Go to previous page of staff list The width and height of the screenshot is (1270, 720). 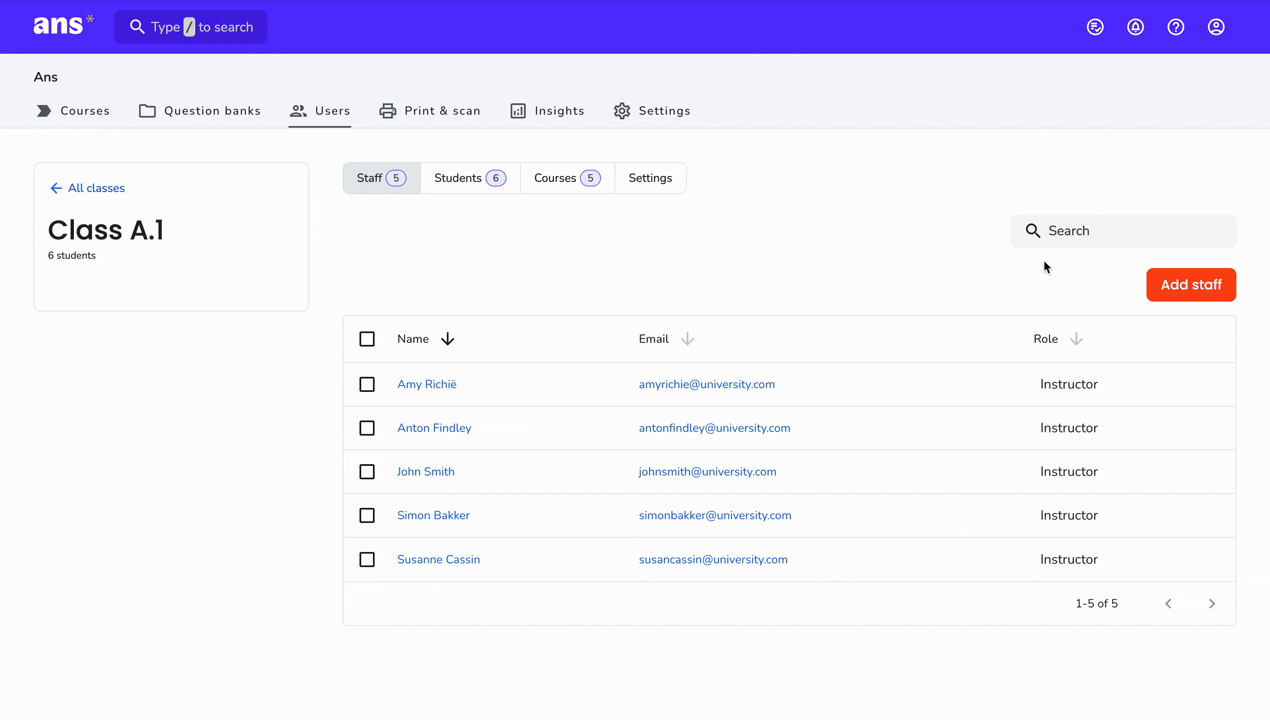tap(1168, 604)
